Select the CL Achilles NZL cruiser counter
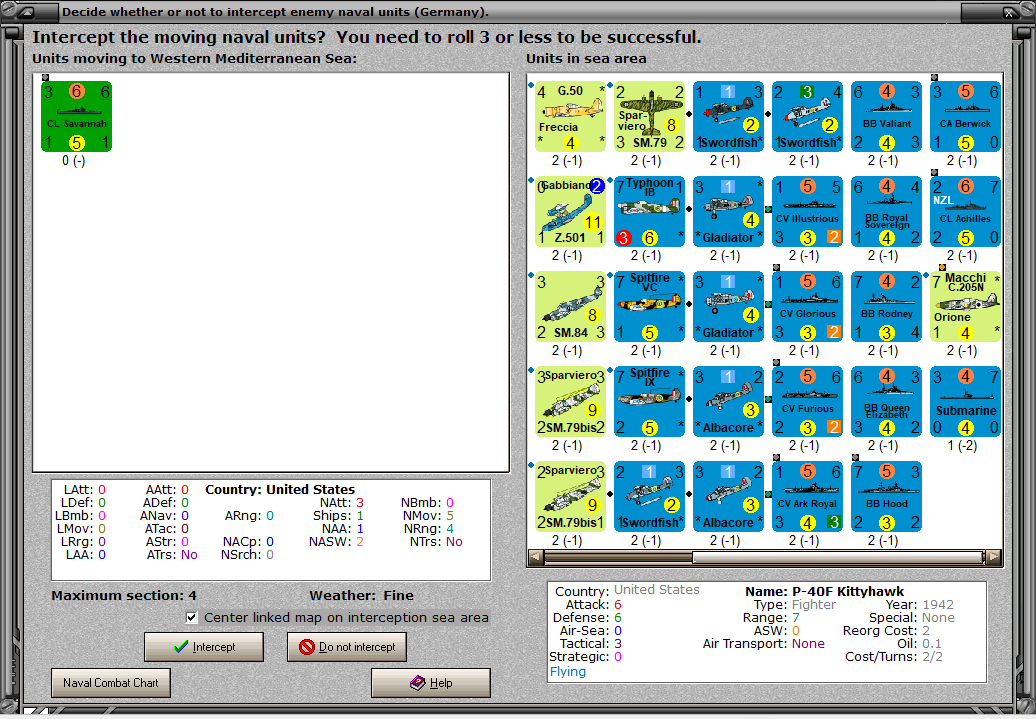Image resolution: width=1036 pixels, height=719 pixels. click(x=965, y=211)
